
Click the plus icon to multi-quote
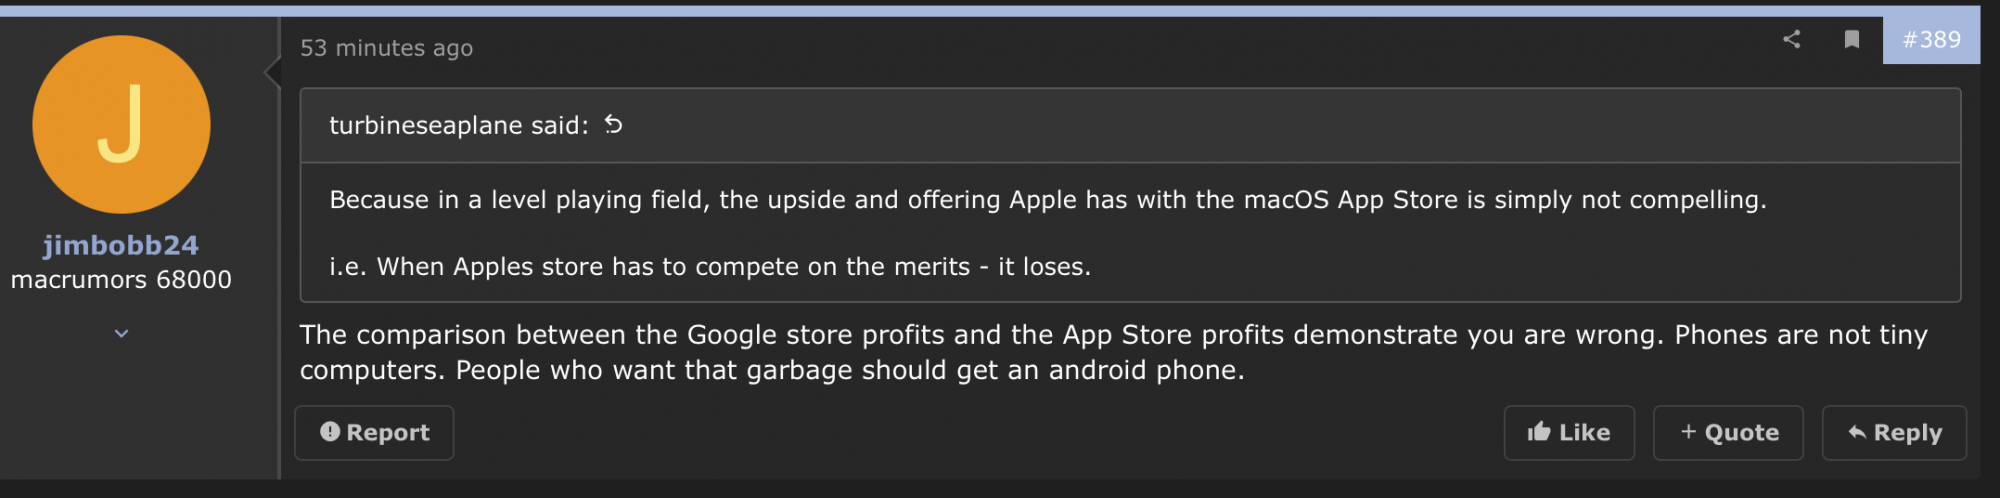pos(1688,431)
